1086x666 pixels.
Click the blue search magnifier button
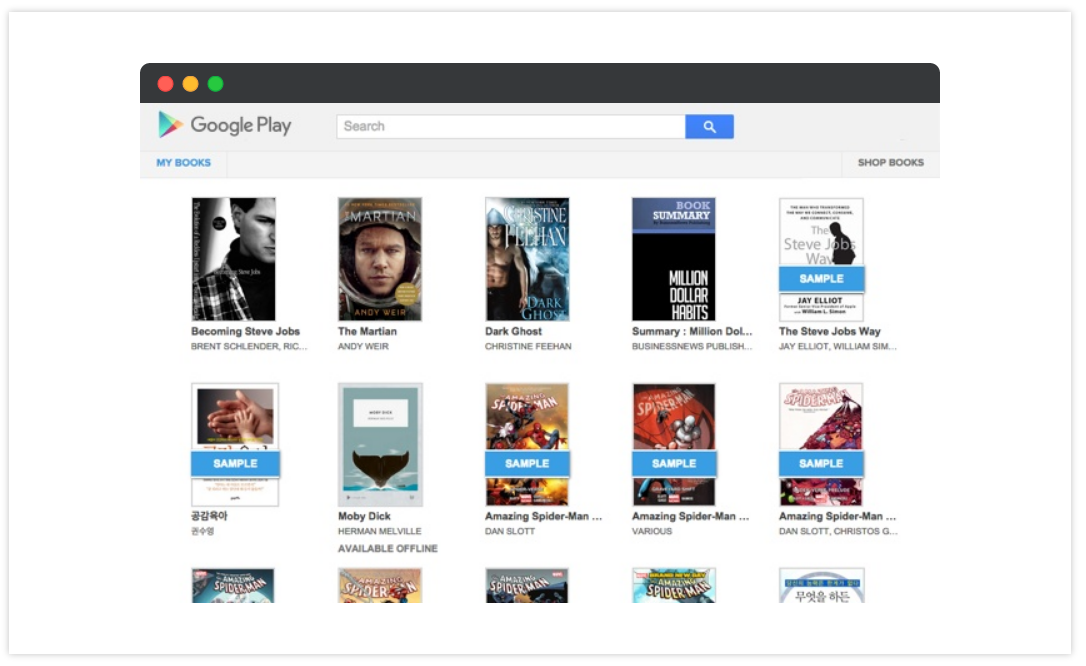(x=709, y=127)
